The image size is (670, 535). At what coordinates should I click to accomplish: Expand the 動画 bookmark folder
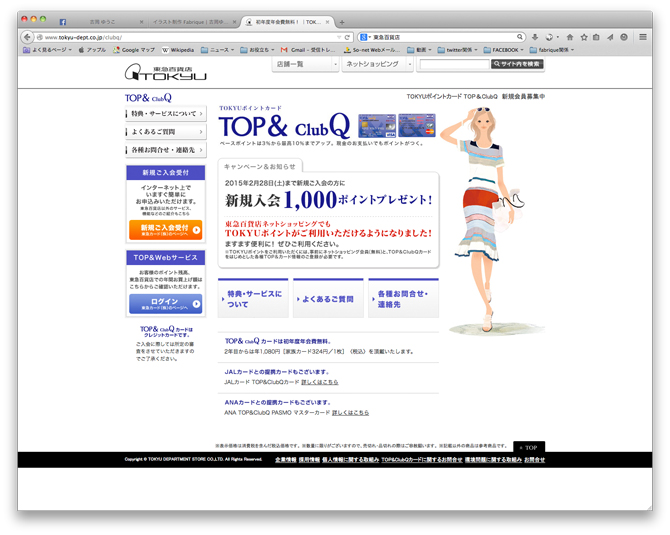[x=419, y=50]
